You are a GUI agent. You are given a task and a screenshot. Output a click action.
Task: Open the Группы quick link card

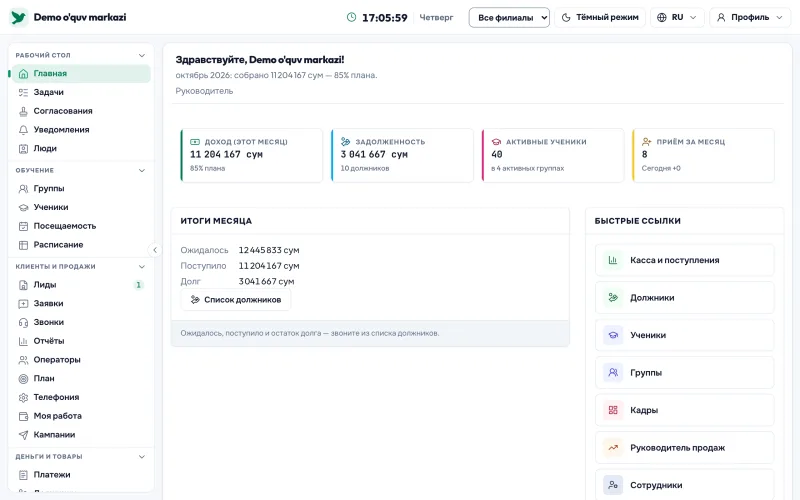click(x=685, y=373)
